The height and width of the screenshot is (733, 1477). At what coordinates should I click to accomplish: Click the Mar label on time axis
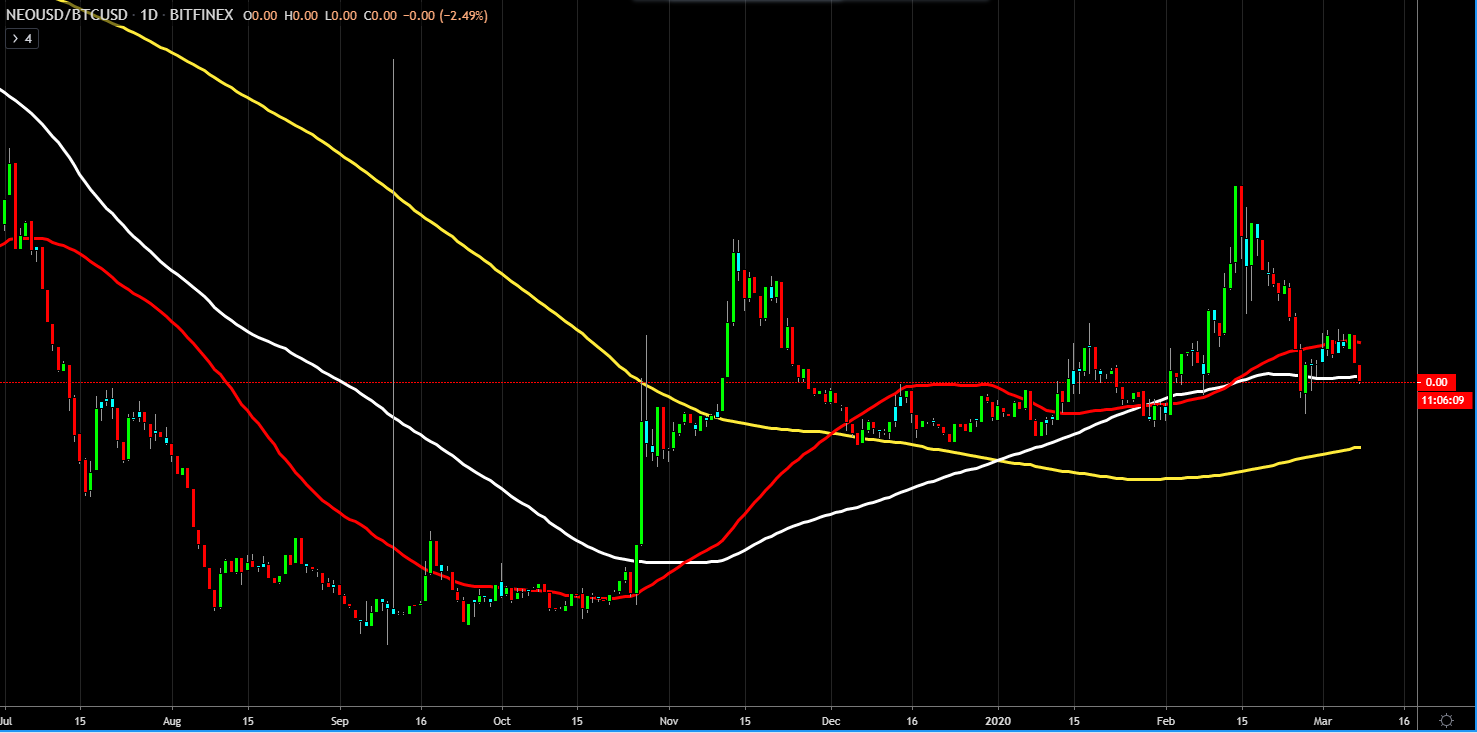(x=1323, y=719)
